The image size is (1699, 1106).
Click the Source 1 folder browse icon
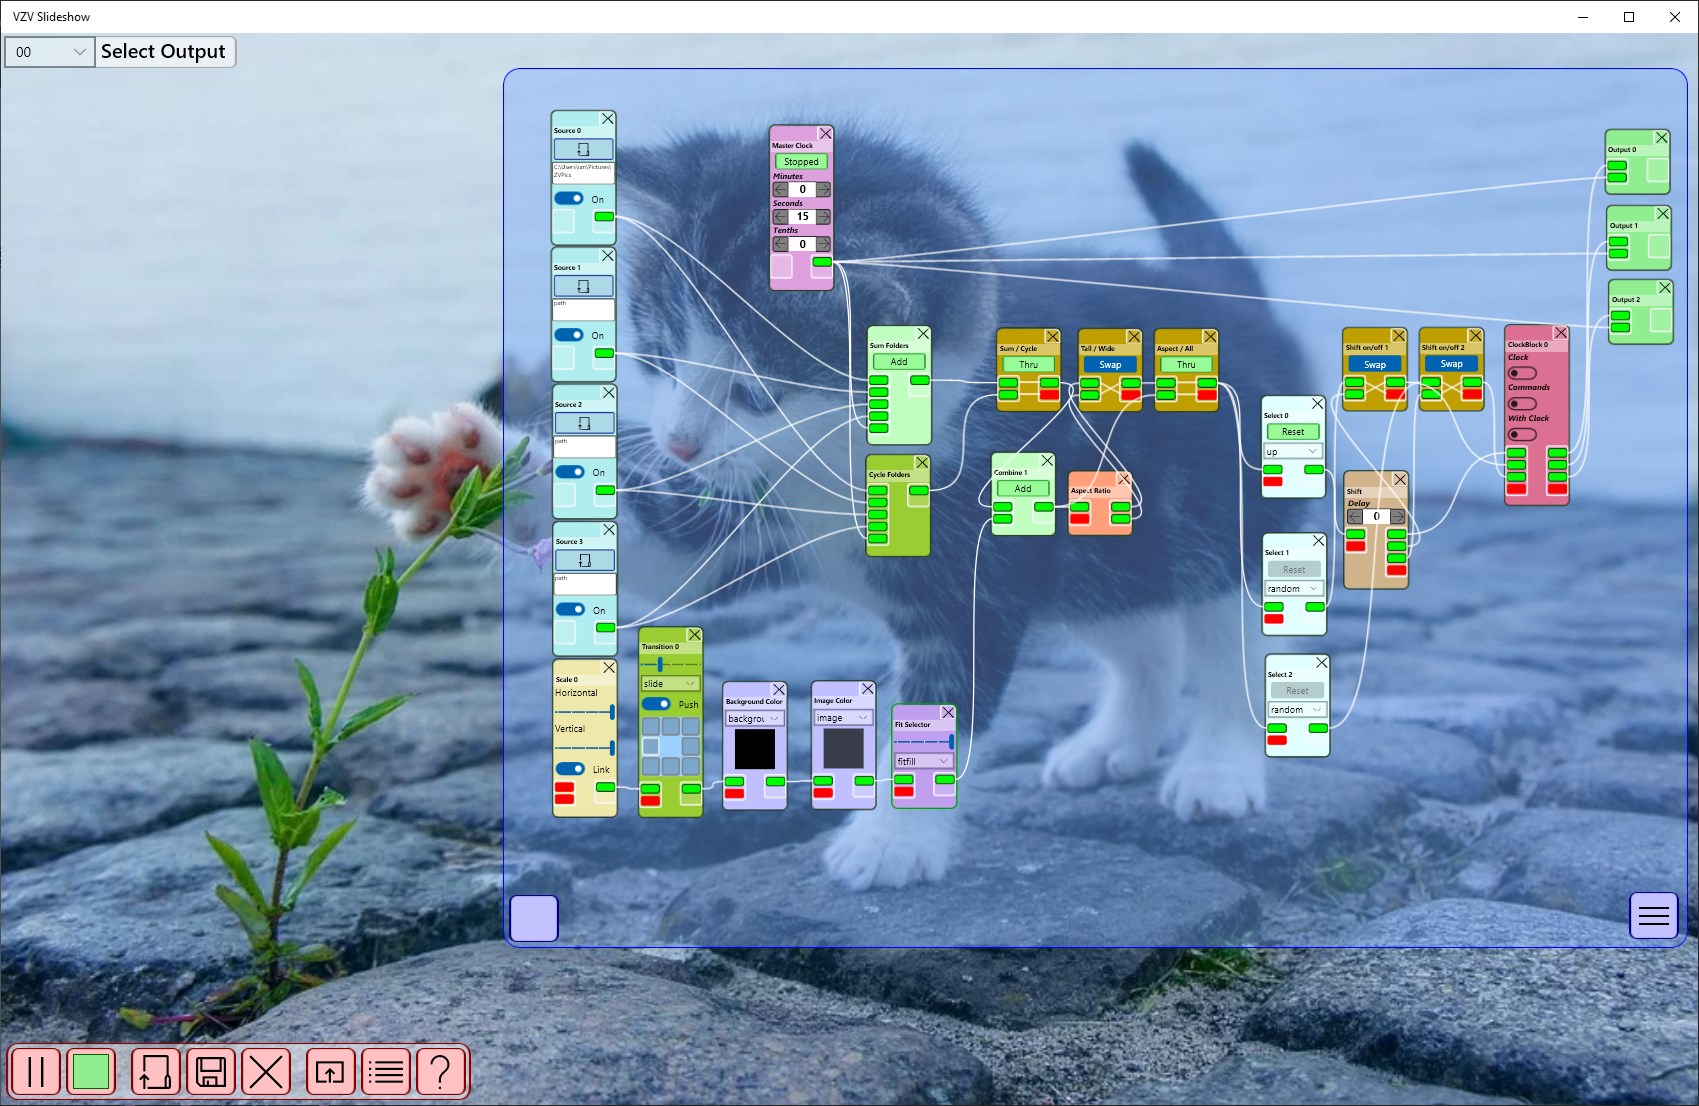coord(584,286)
